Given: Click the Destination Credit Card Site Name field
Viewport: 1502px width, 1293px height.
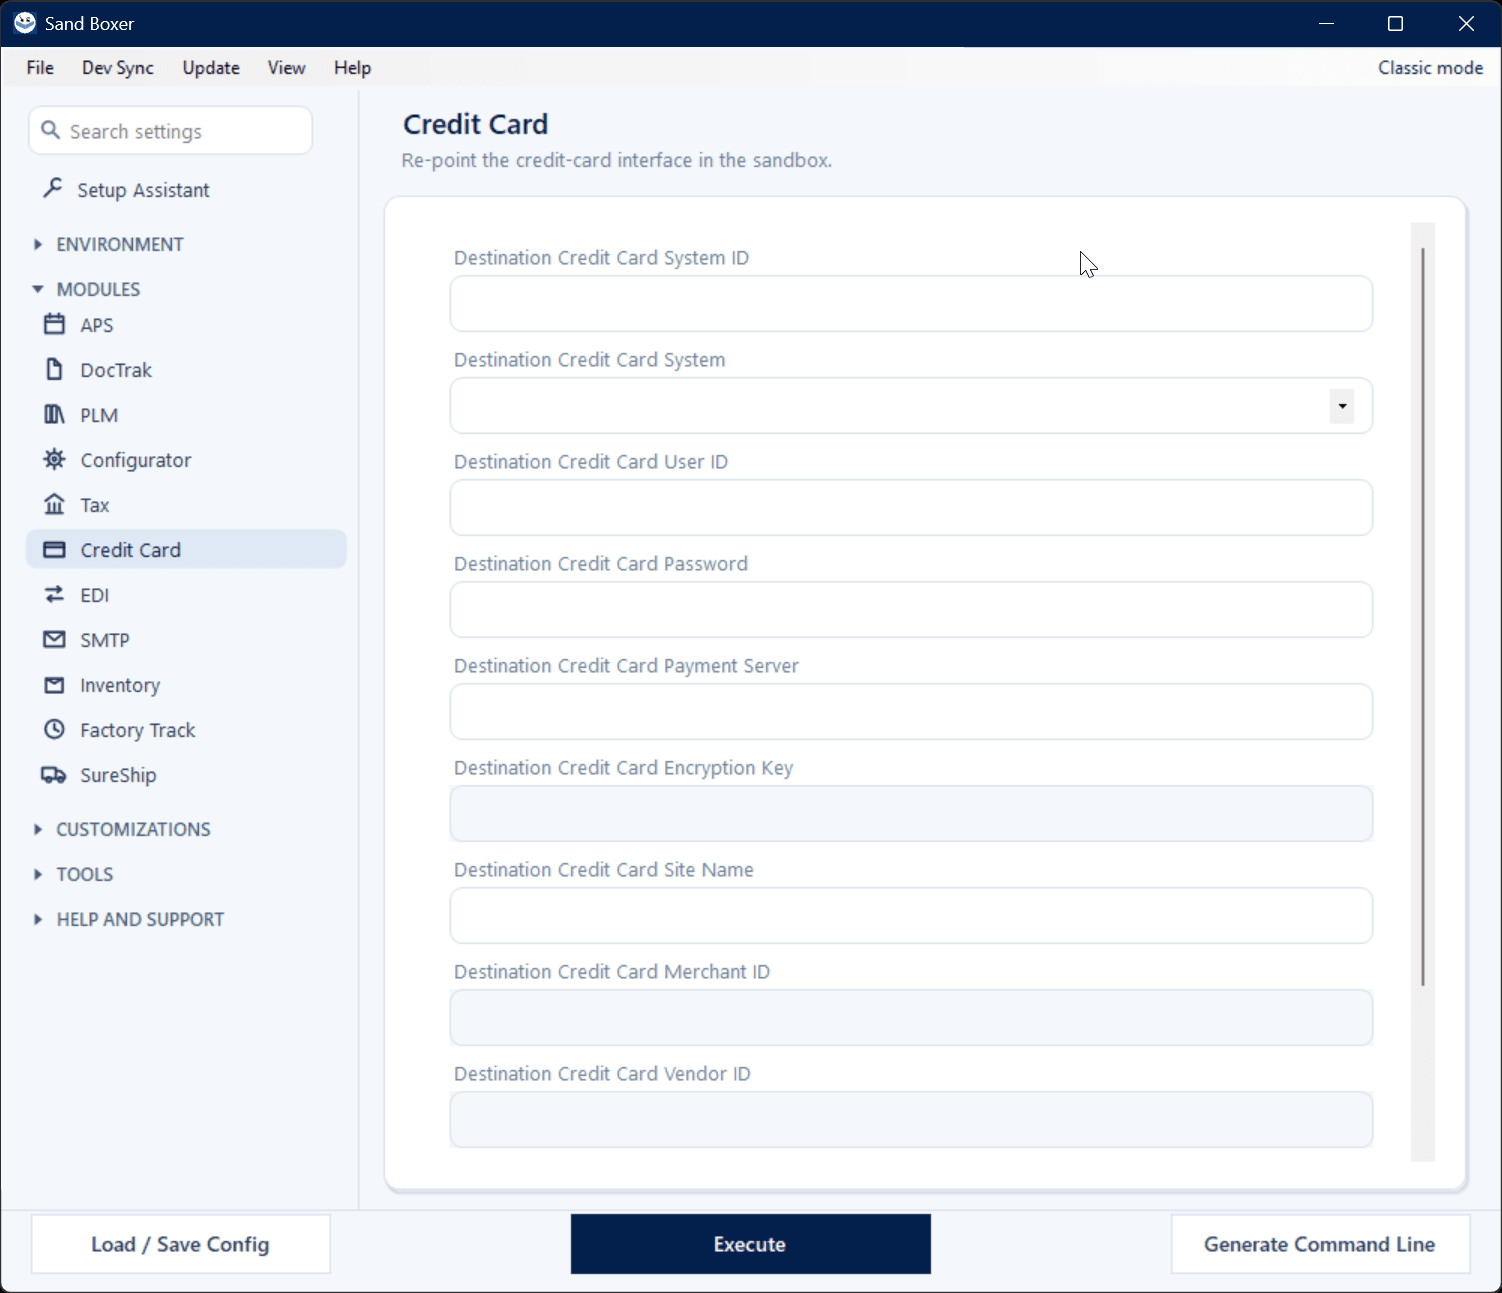Looking at the screenshot, I should 911,915.
